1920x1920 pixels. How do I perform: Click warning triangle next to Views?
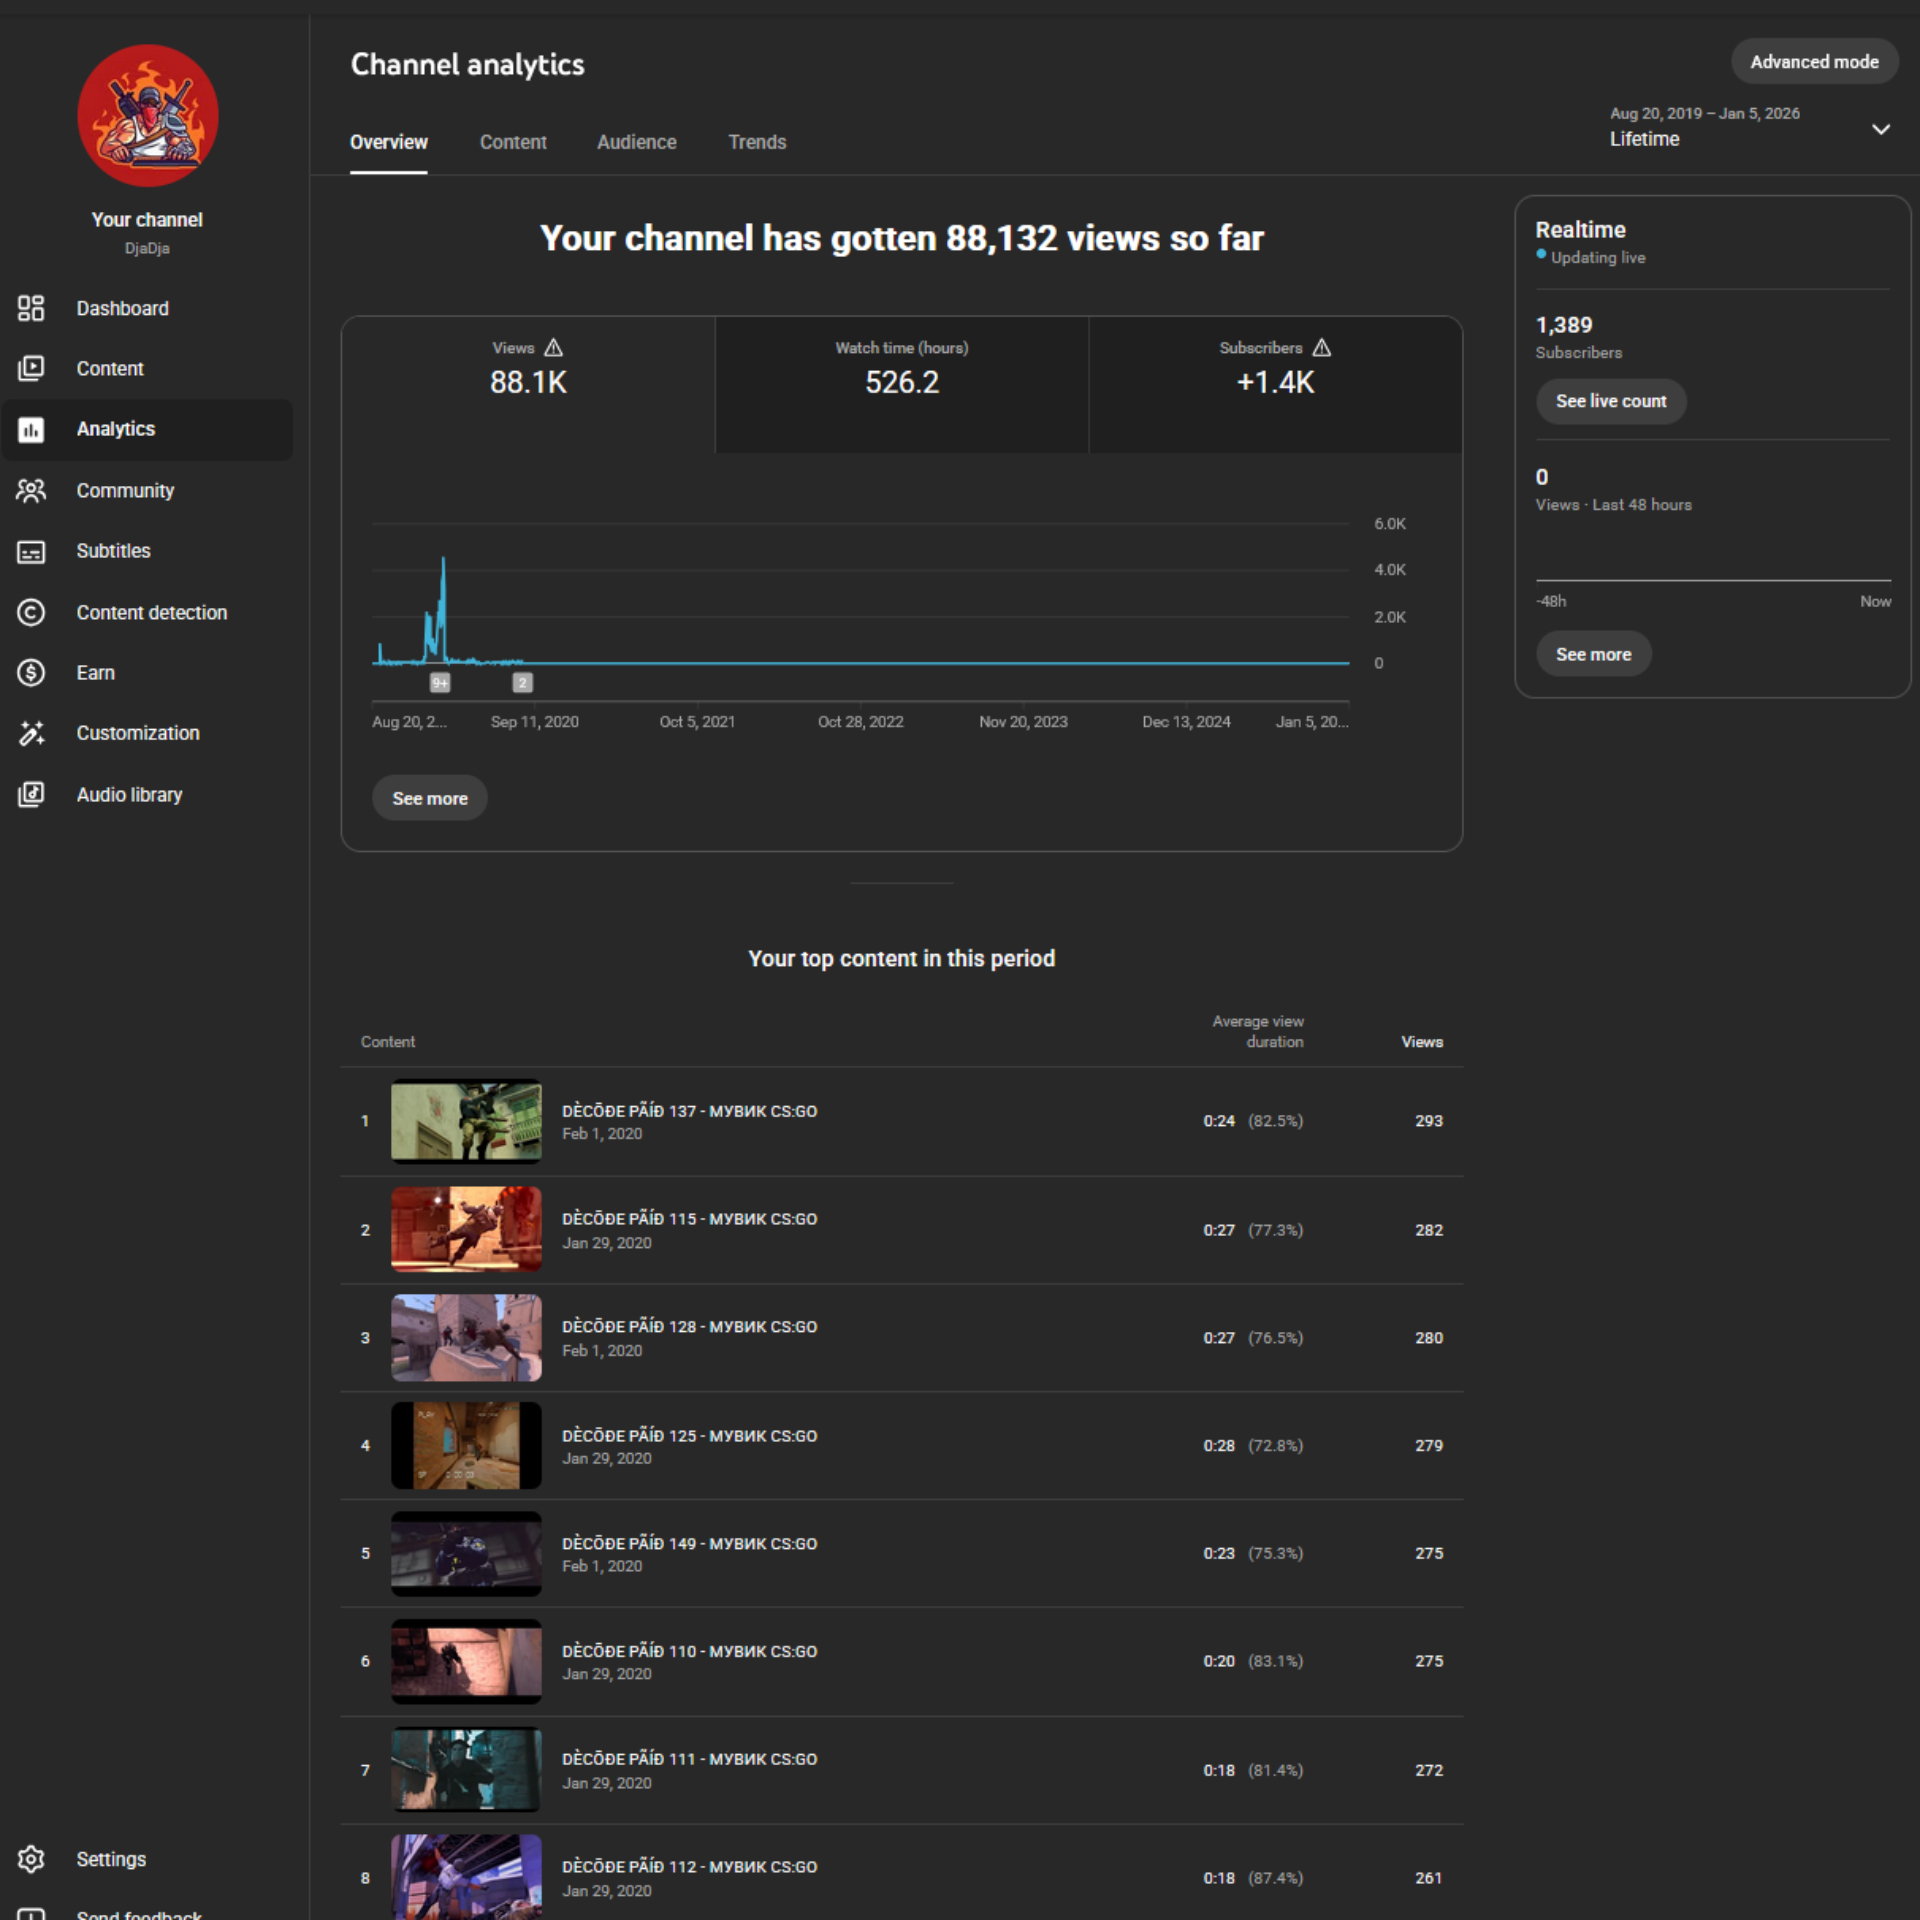click(554, 348)
